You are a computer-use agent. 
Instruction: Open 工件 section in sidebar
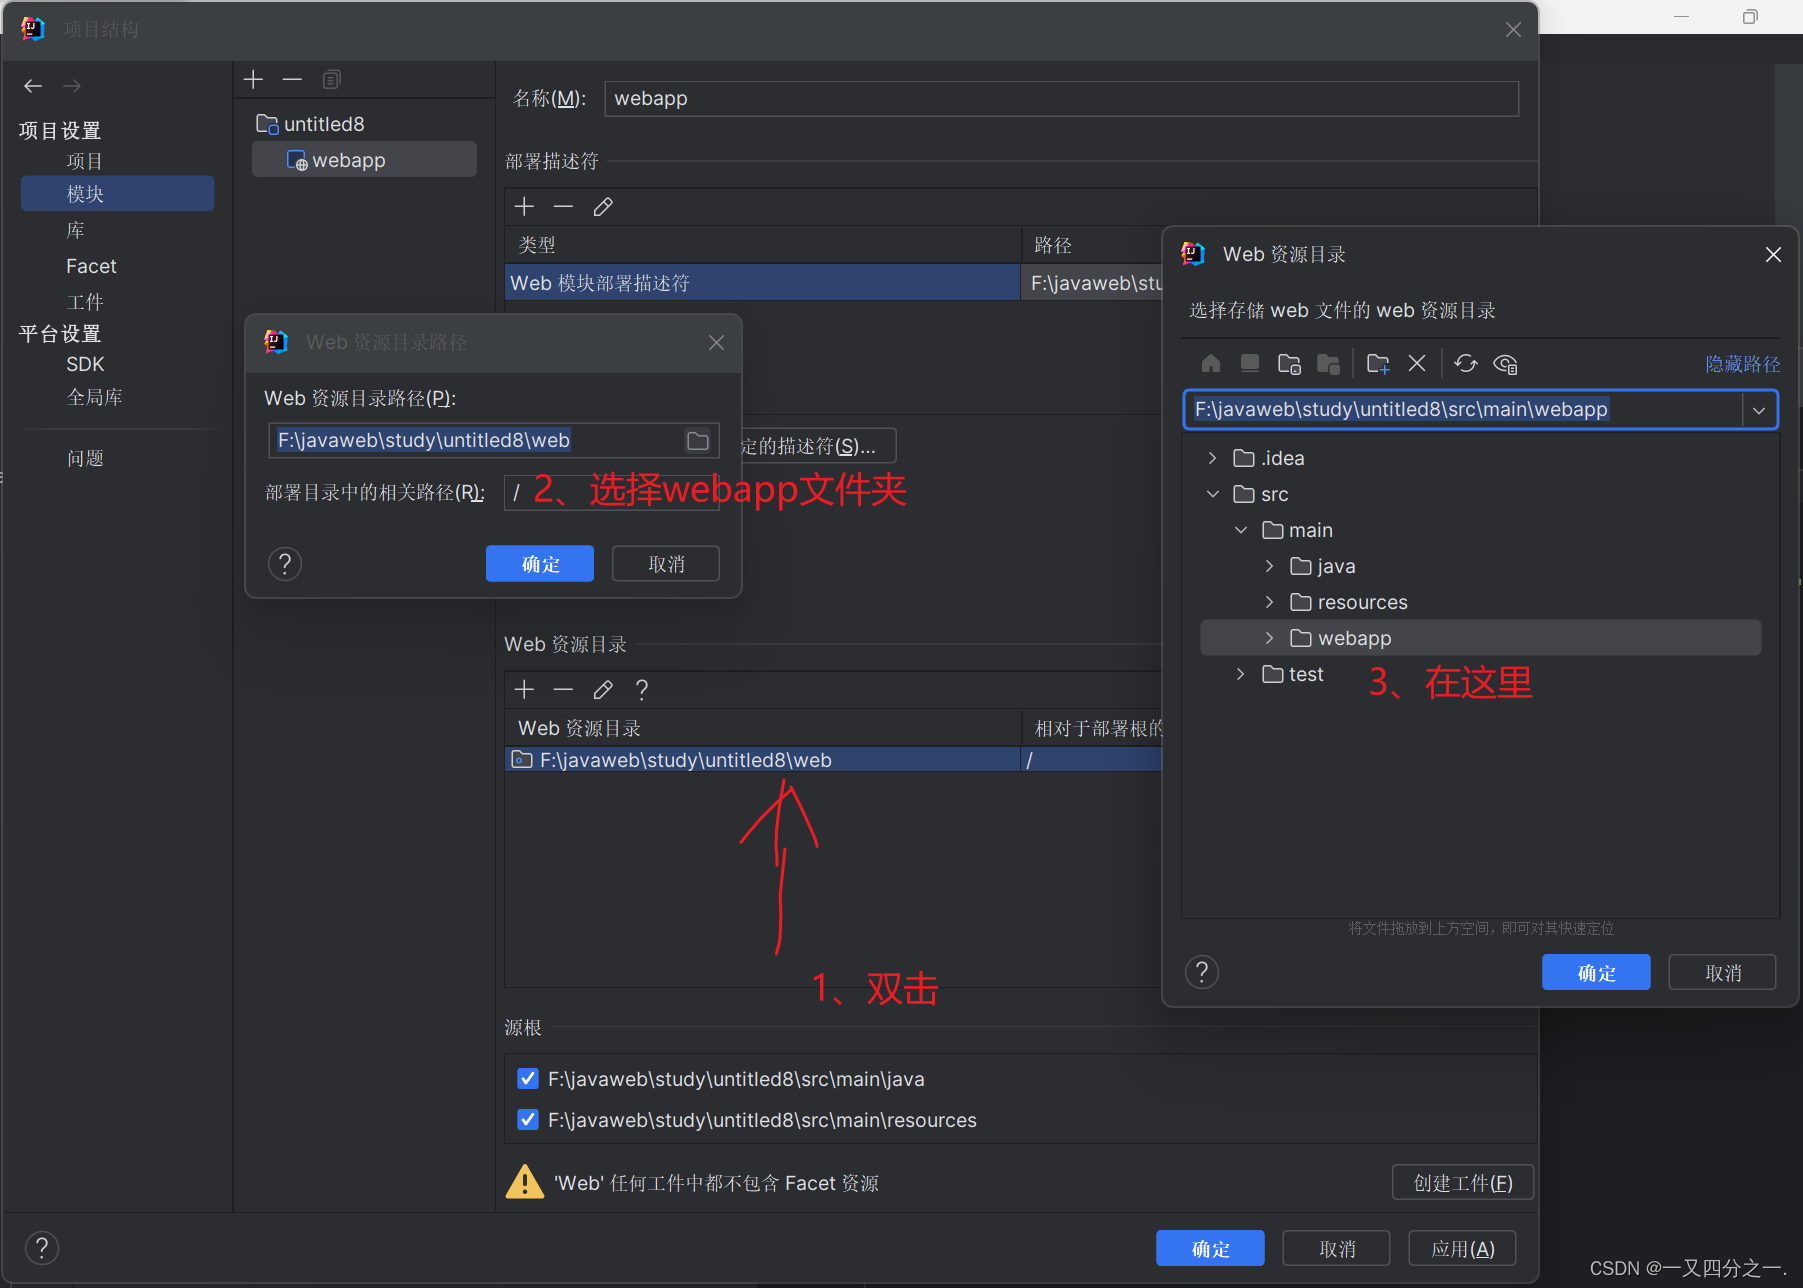point(85,301)
